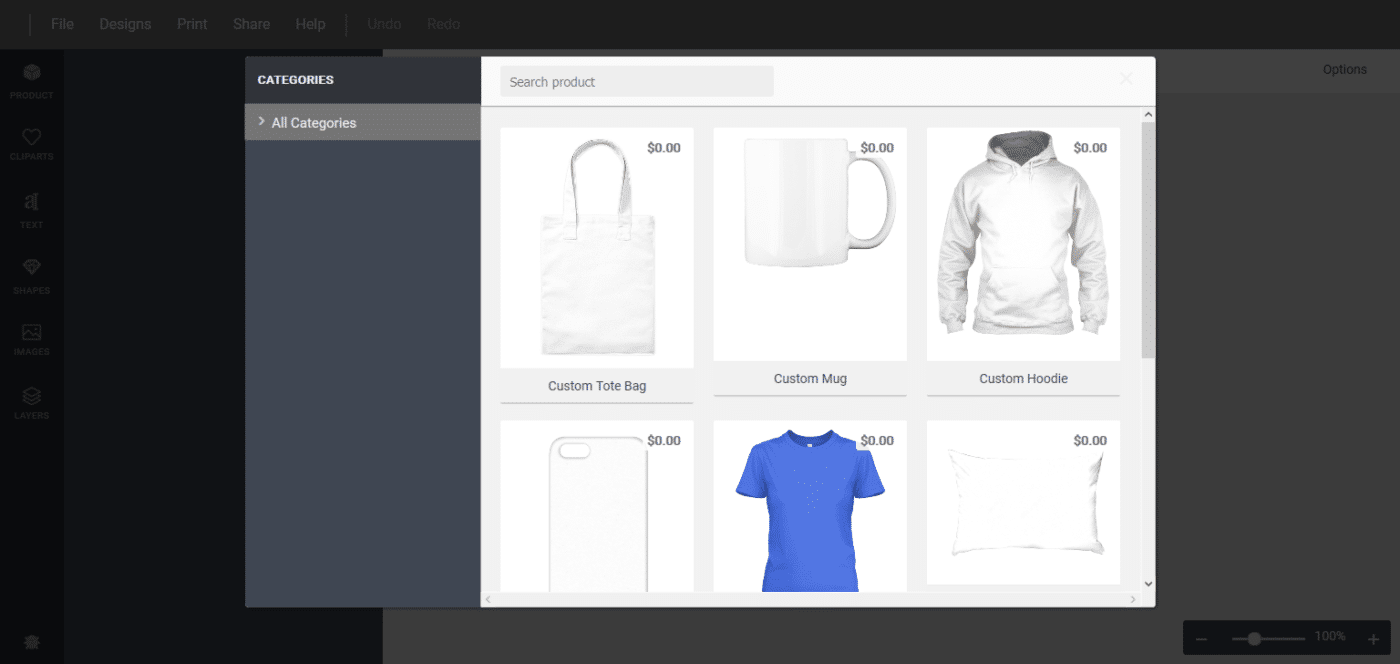Viewport: 1400px width, 664px height.
Task: Close the product picker dialog
Action: [x=1126, y=78]
